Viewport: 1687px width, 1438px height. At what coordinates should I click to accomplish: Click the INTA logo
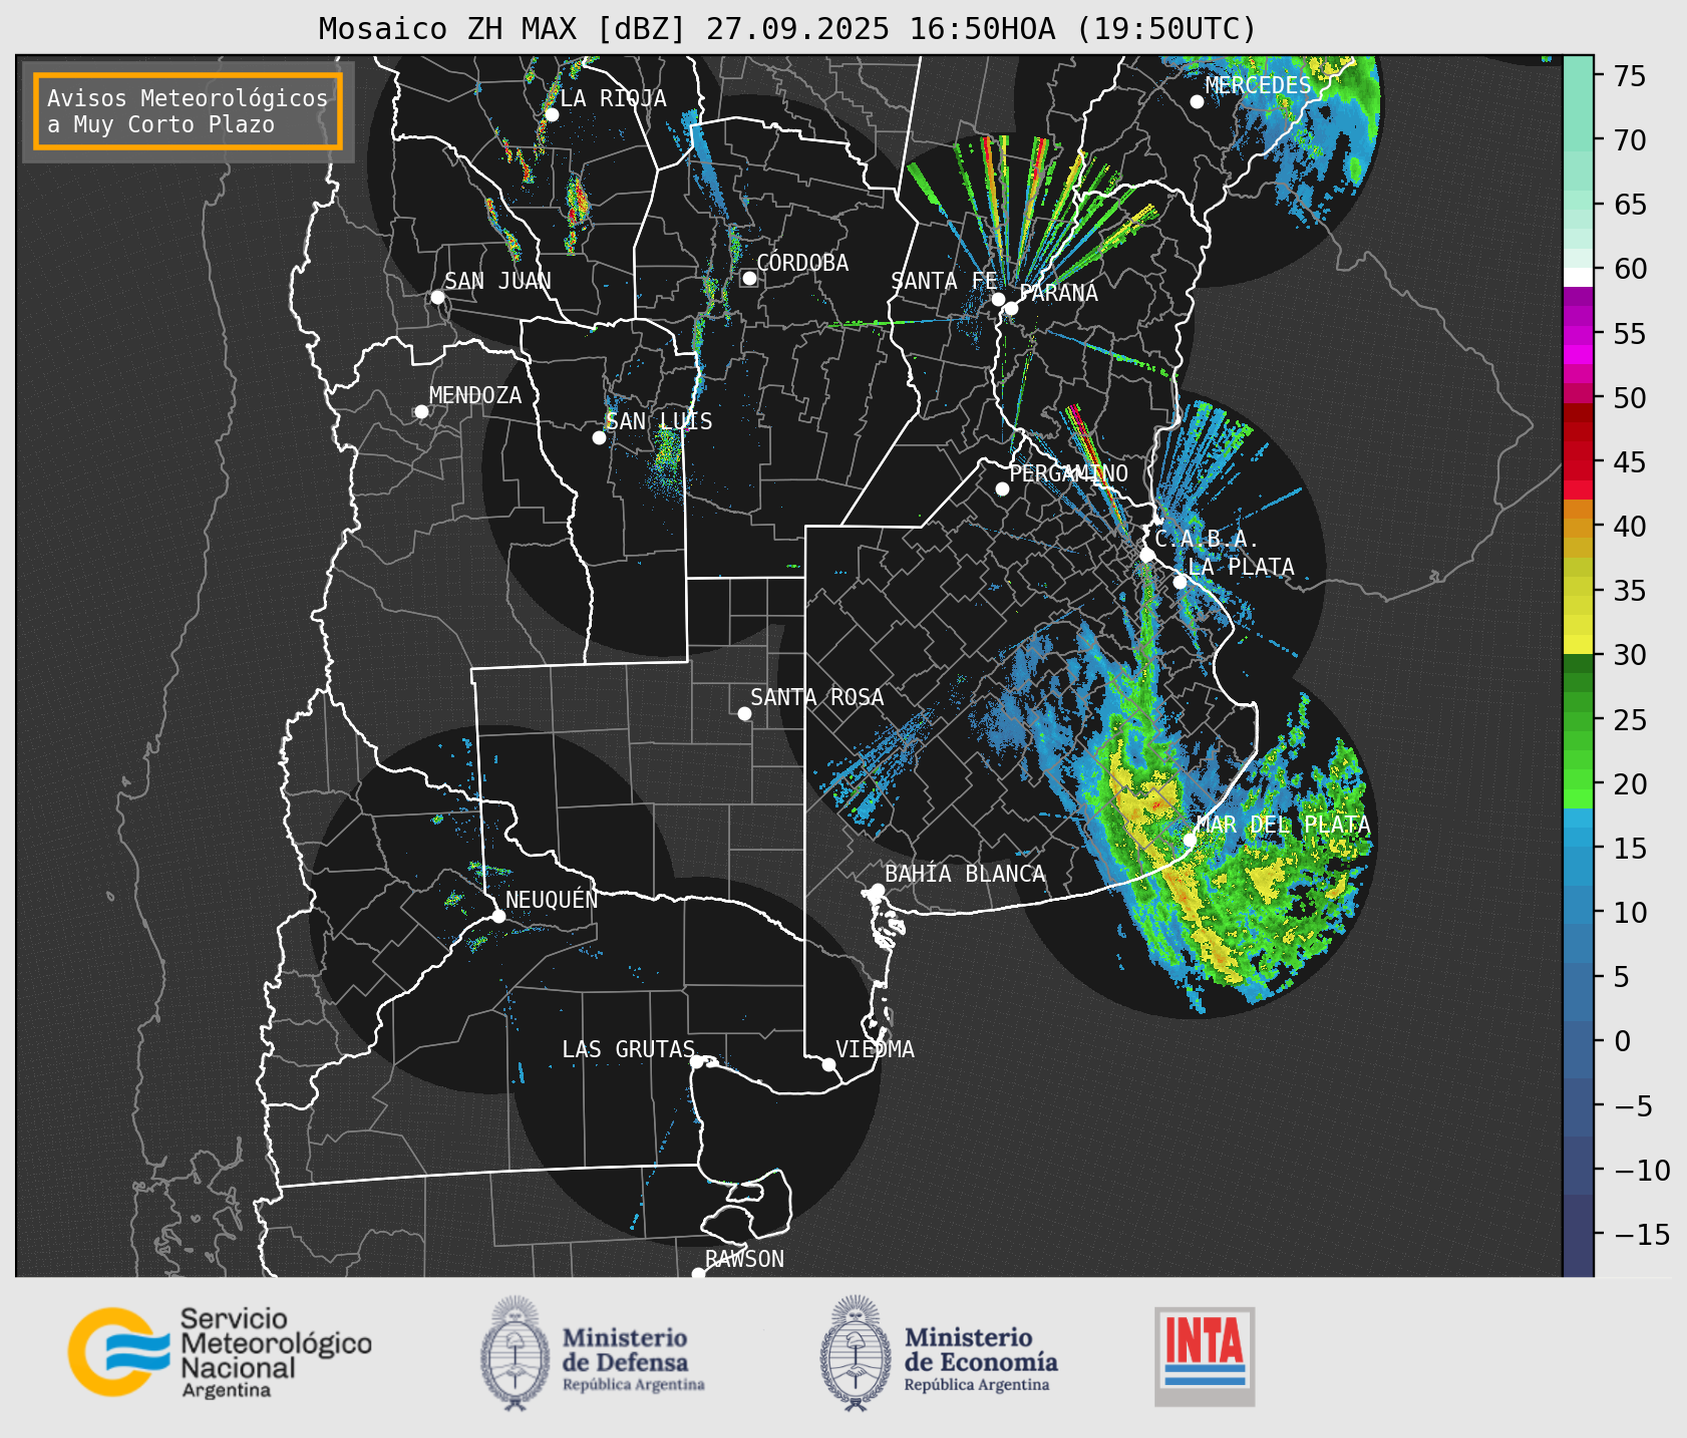(x=1204, y=1356)
